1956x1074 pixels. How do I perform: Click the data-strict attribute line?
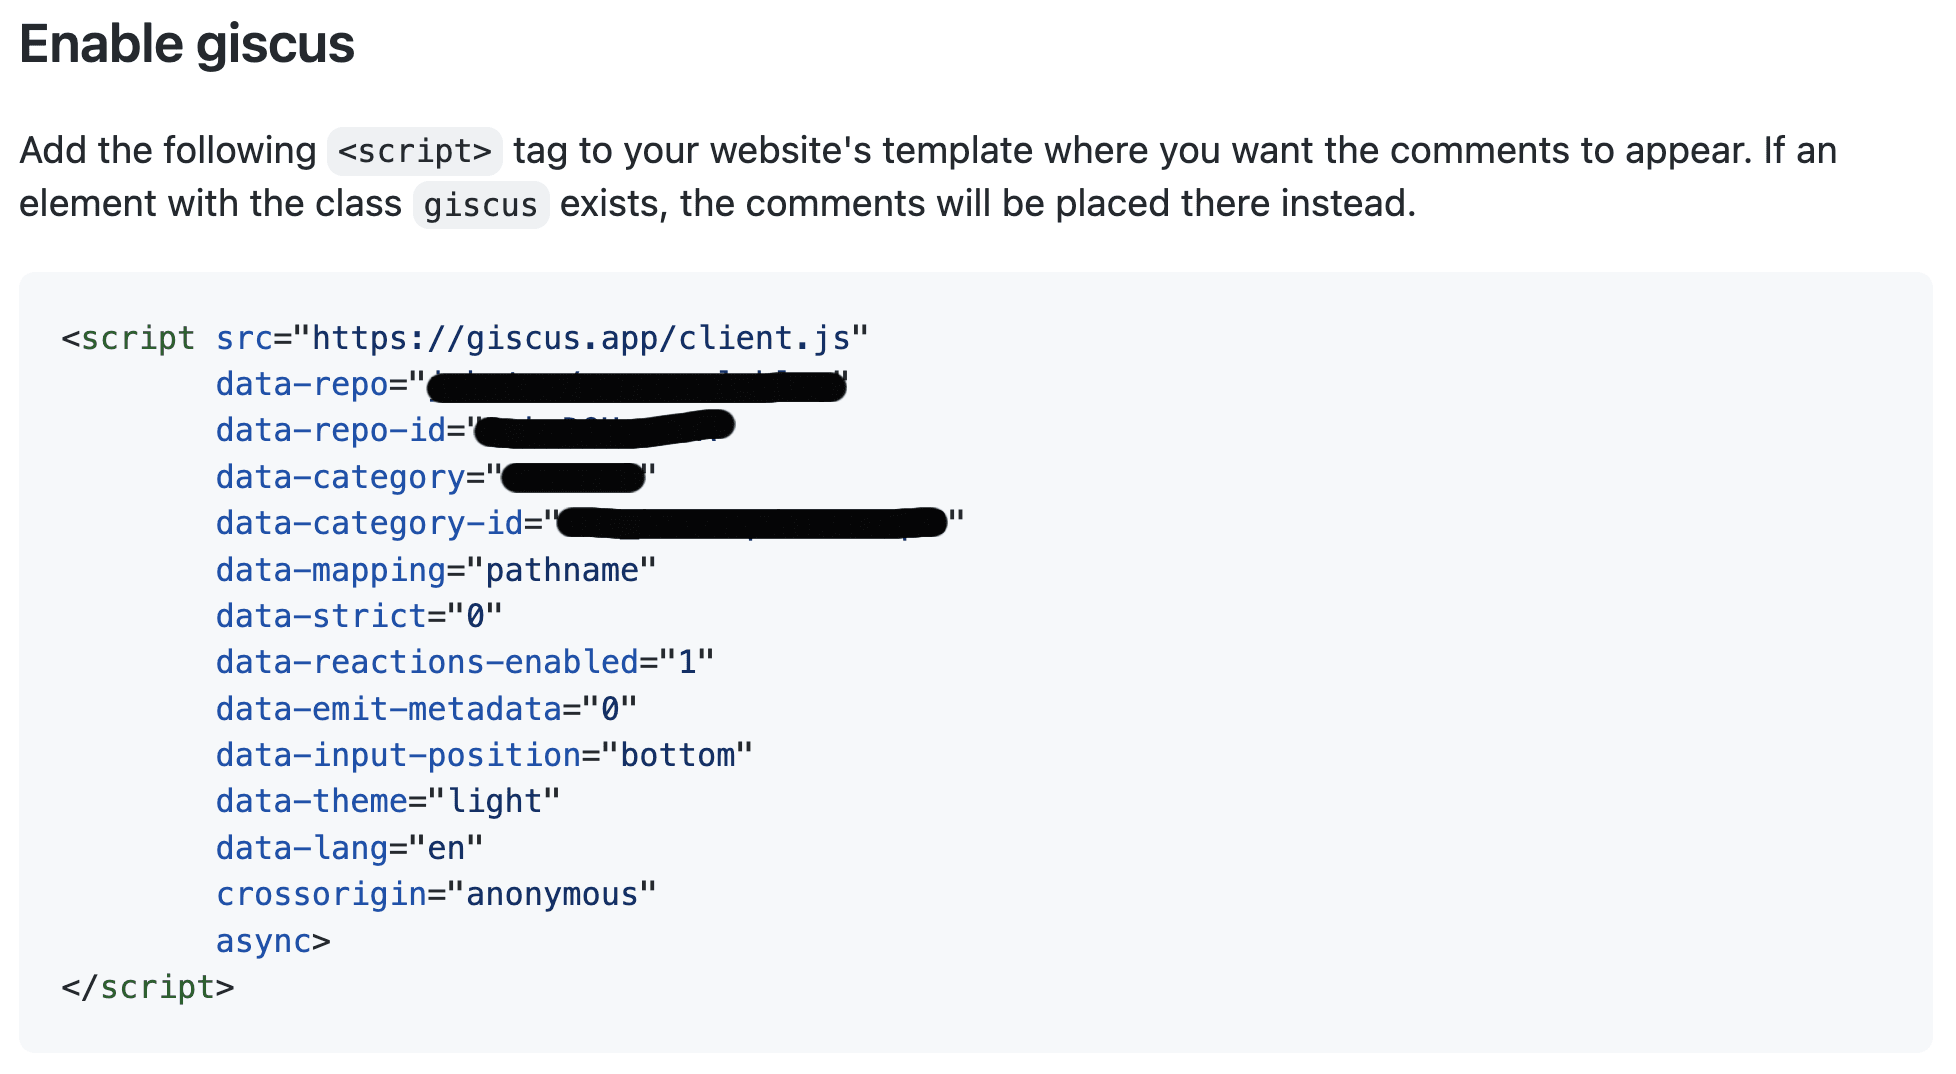coord(359,616)
